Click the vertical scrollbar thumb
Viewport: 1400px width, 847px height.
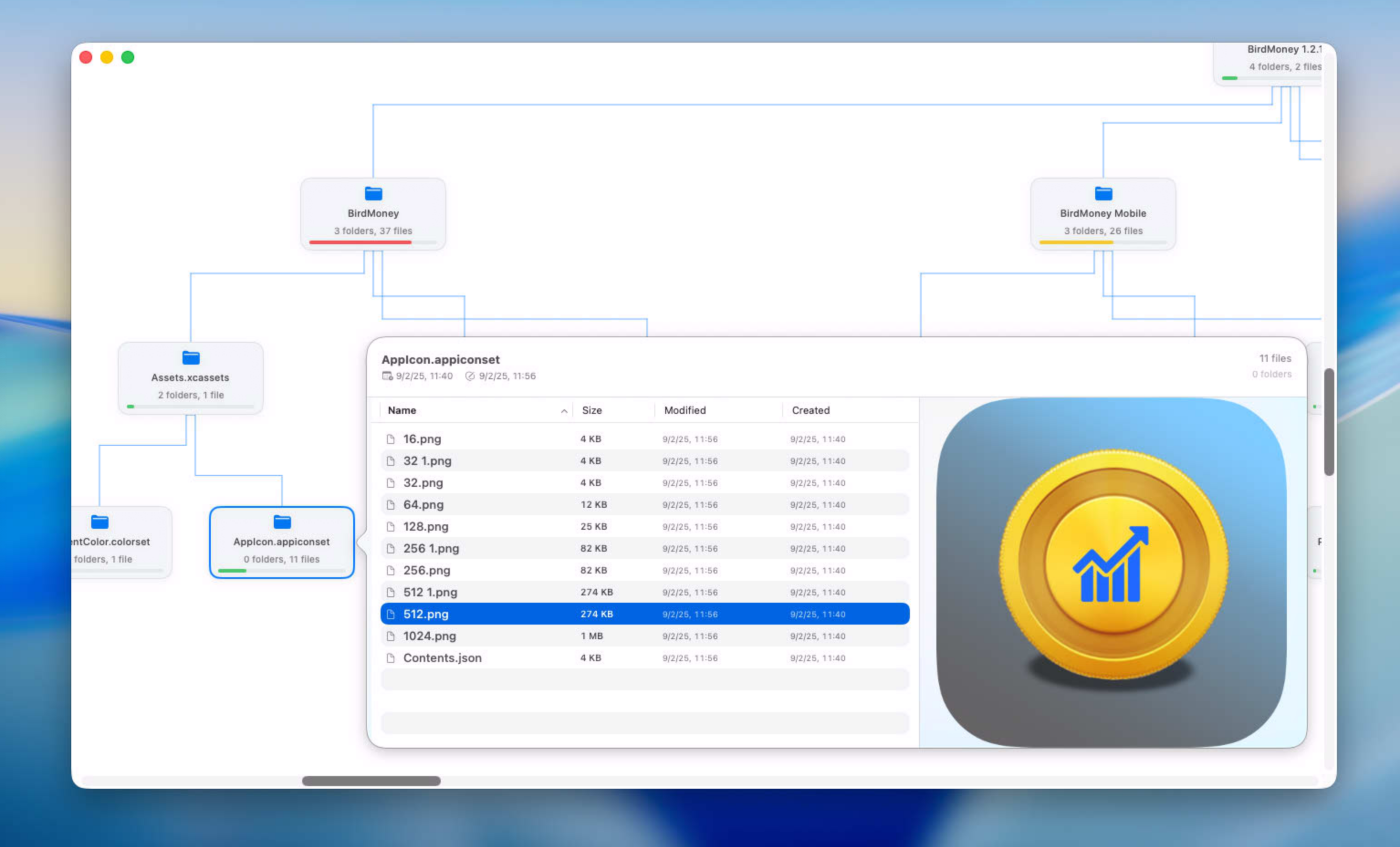click(x=1329, y=422)
